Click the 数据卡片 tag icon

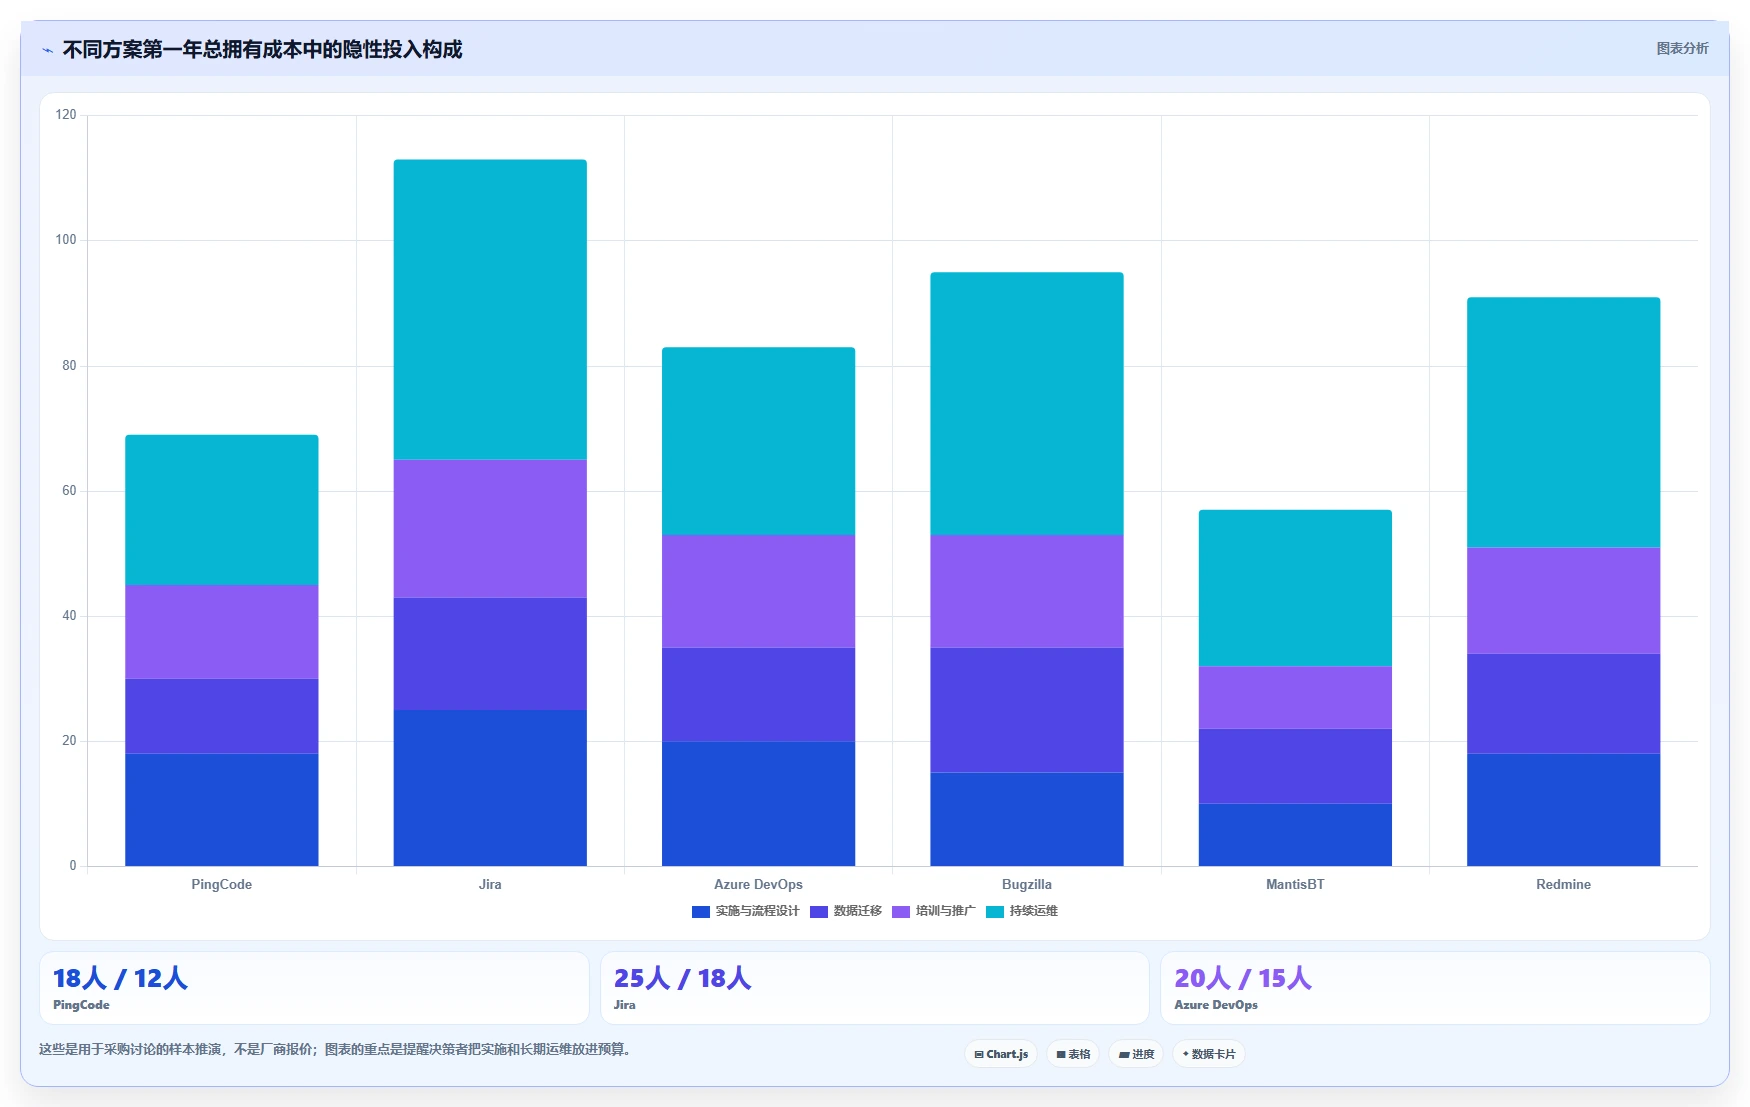pos(1185,1054)
